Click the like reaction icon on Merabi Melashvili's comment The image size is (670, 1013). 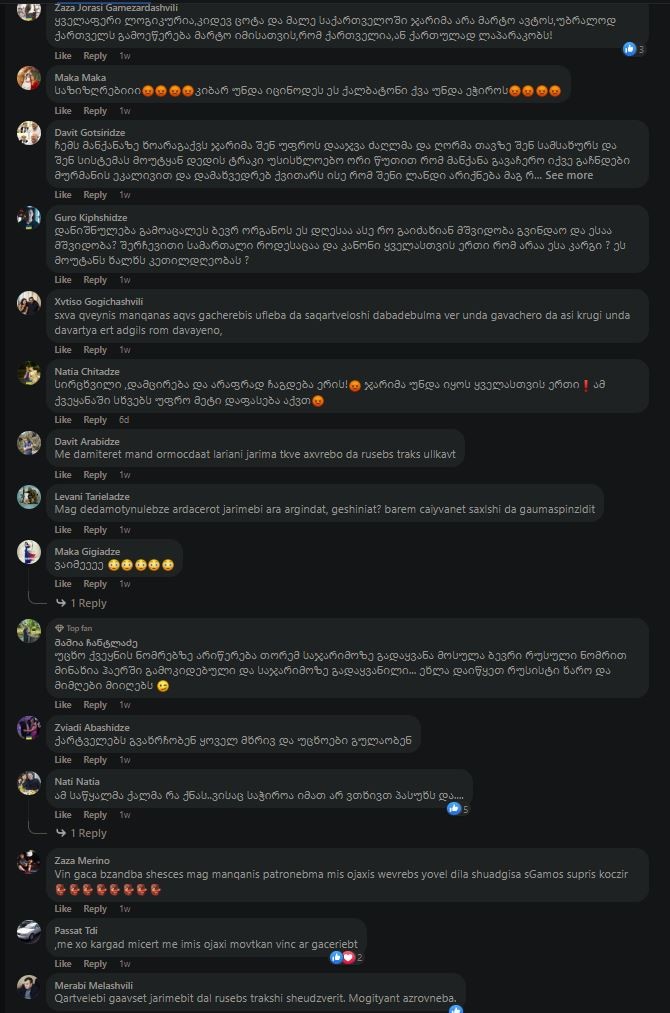tap(456, 1009)
